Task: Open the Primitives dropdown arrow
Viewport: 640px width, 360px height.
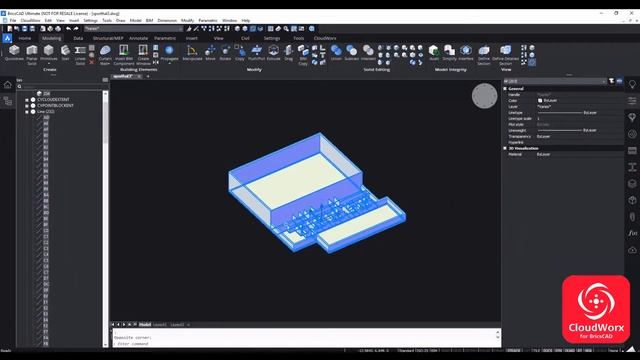Action: coord(49,64)
